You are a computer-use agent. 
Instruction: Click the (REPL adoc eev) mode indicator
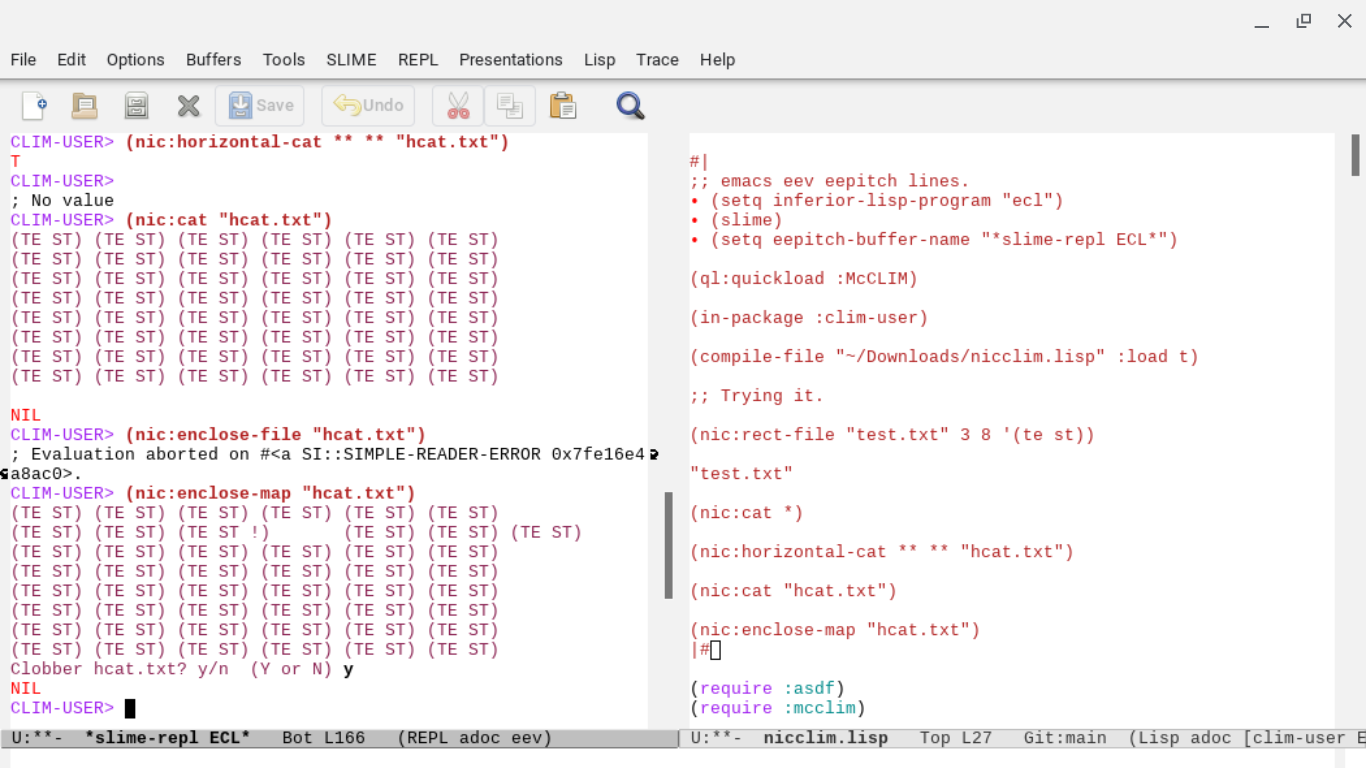click(x=474, y=738)
